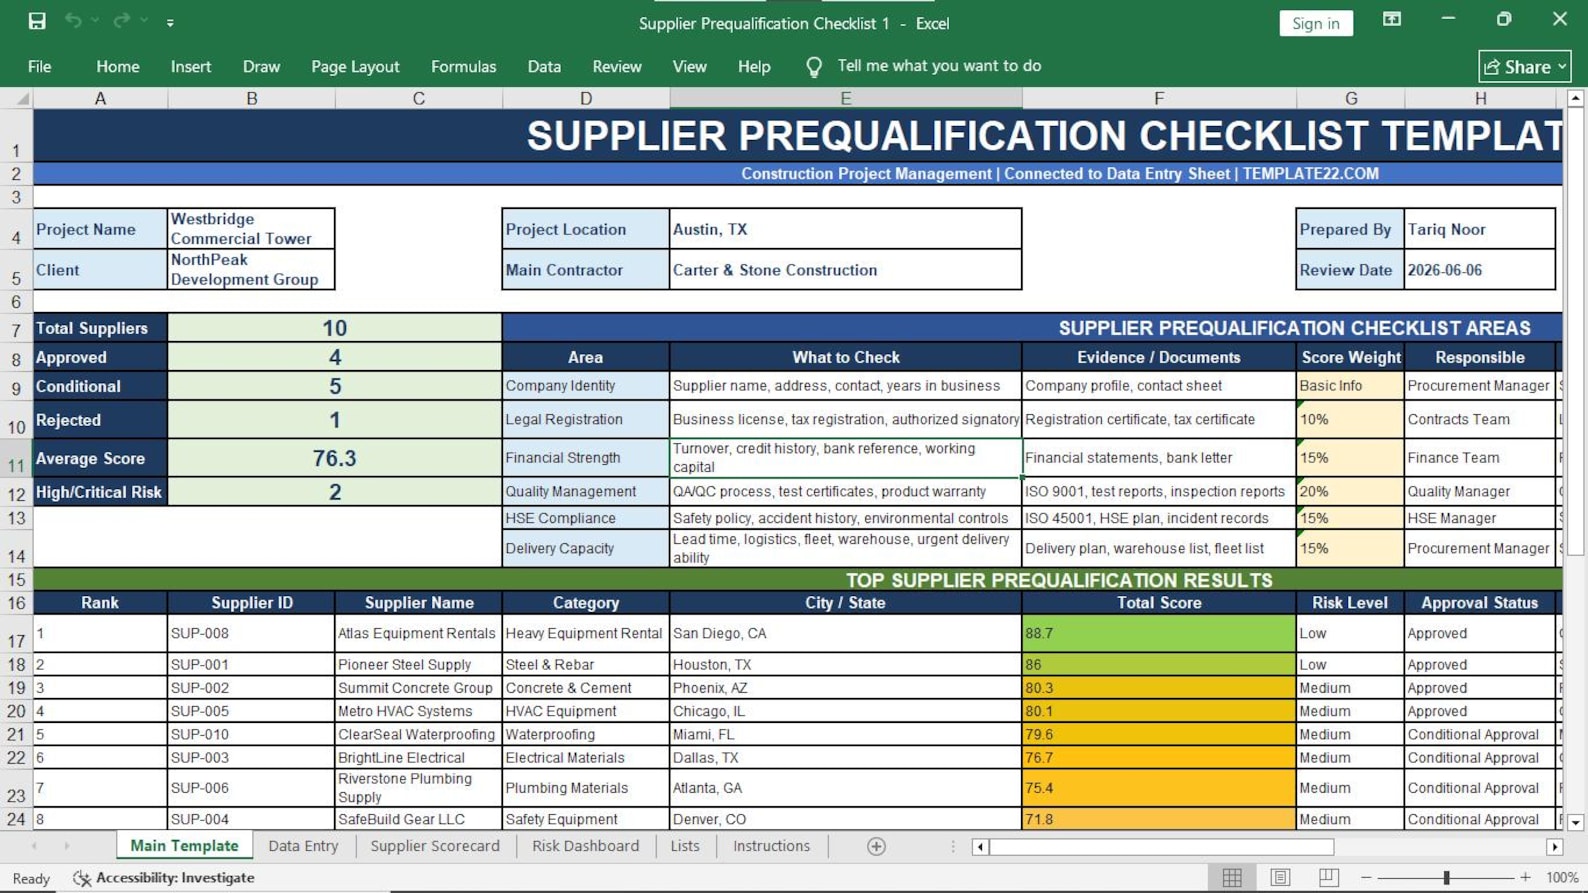Screen dimensions: 1588x893
Task: Click the Save icon in title bar
Action: (37, 21)
